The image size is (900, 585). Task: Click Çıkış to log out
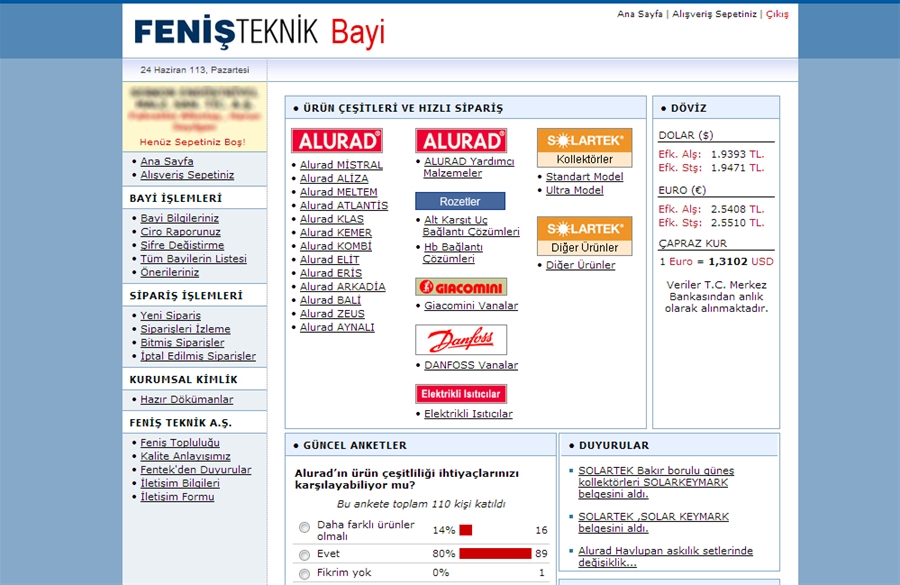tap(777, 14)
